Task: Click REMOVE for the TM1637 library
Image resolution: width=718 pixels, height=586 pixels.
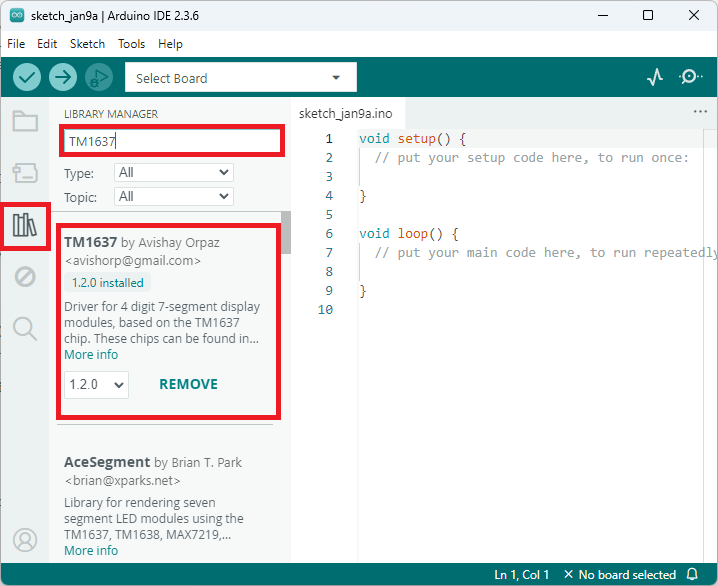Action: [x=188, y=384]
